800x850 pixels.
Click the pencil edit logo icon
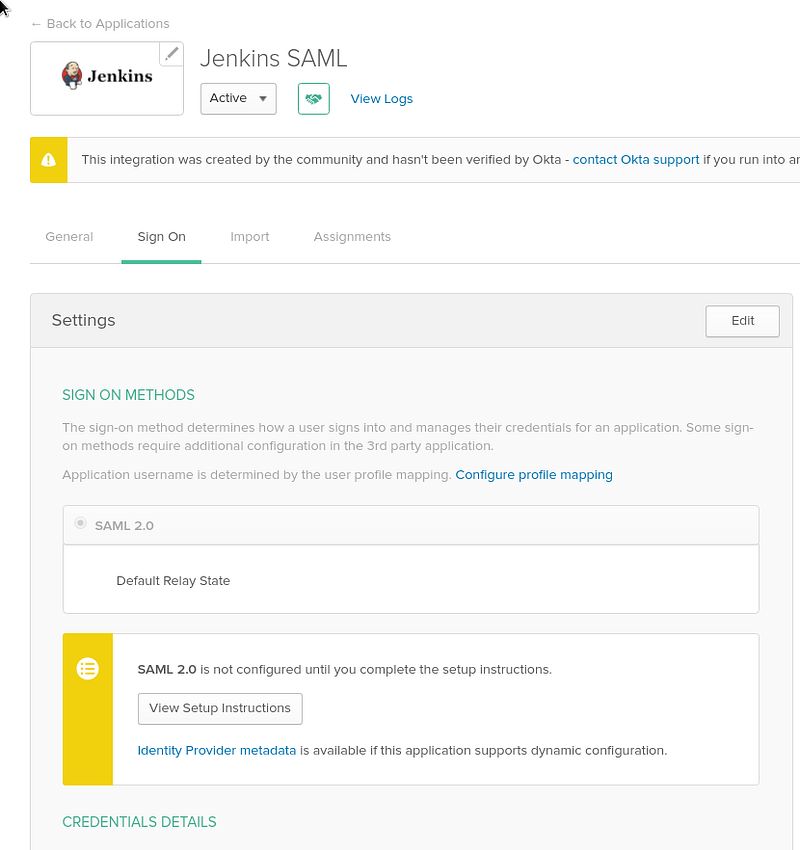click(x=171, y=54)
